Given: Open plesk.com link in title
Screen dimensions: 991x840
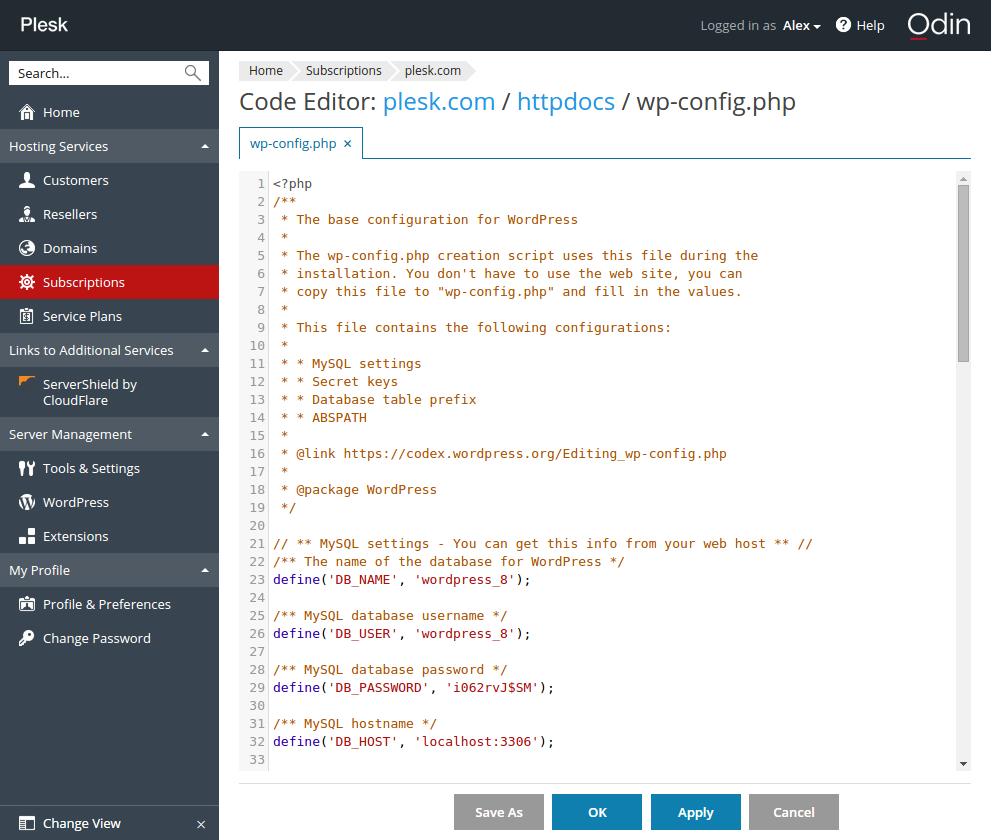Looking at the screenshot, I should coord(439,102).
